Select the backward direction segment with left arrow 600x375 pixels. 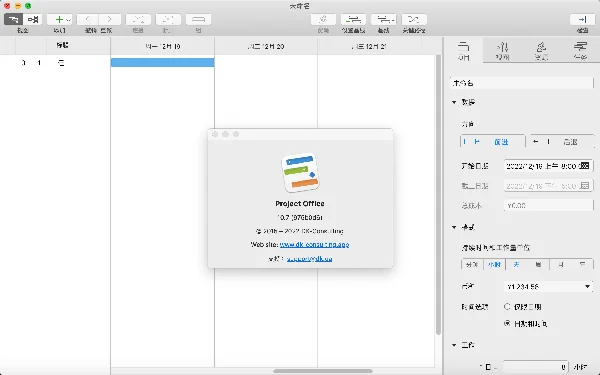[x=562, y=142]
